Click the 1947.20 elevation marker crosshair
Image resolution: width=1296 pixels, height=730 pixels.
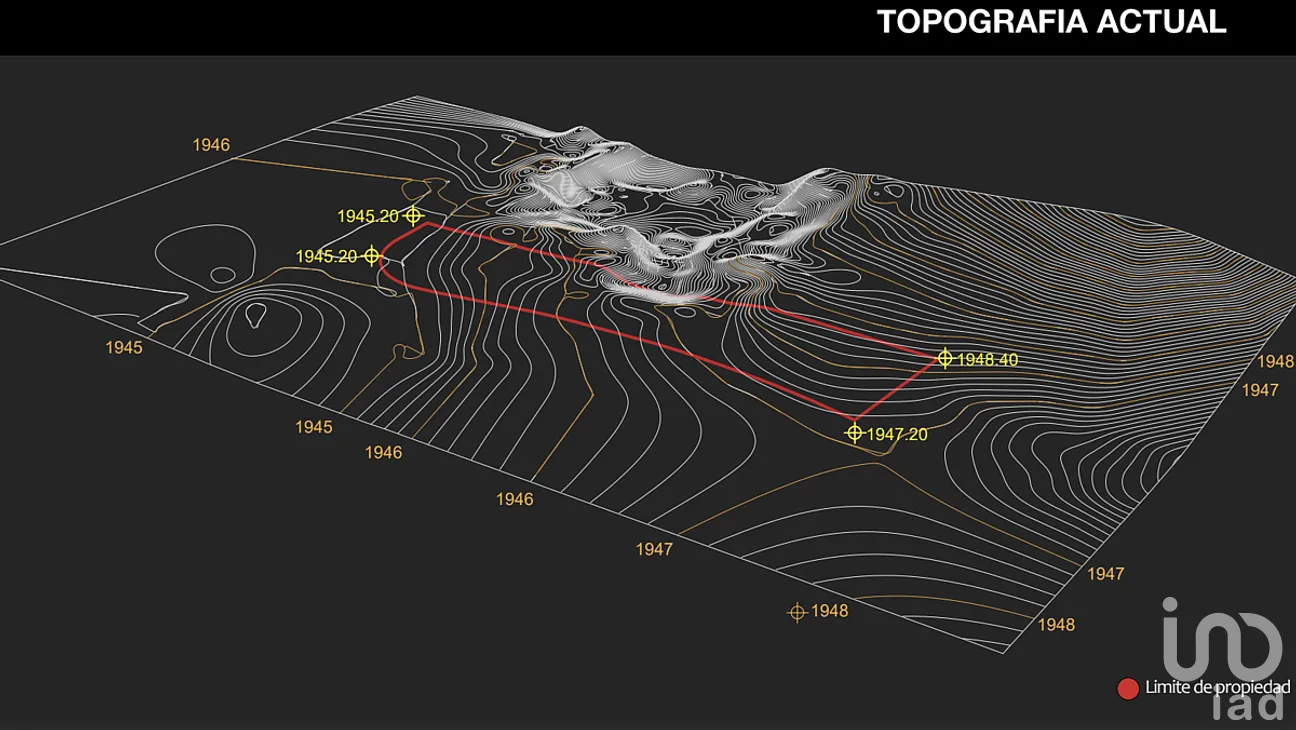[854, 433]
